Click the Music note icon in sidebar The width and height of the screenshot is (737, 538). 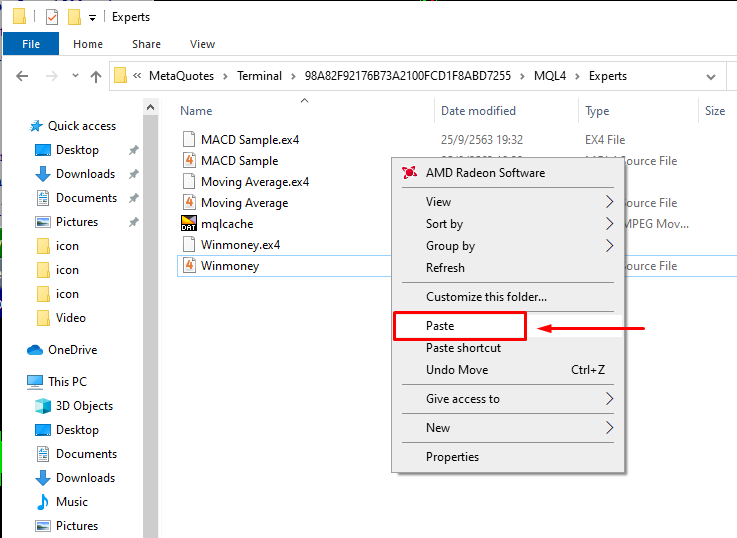coord(43,502)
